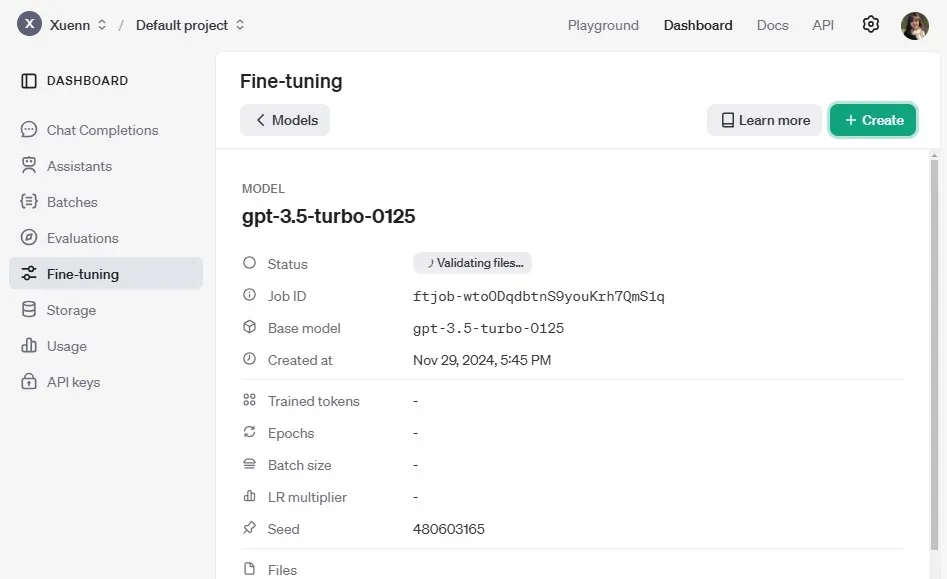This screenshot has height=579, width=947.
Task: Click the Epochs refresh icon
Action: pyautogui.click(x=249, y=432)
